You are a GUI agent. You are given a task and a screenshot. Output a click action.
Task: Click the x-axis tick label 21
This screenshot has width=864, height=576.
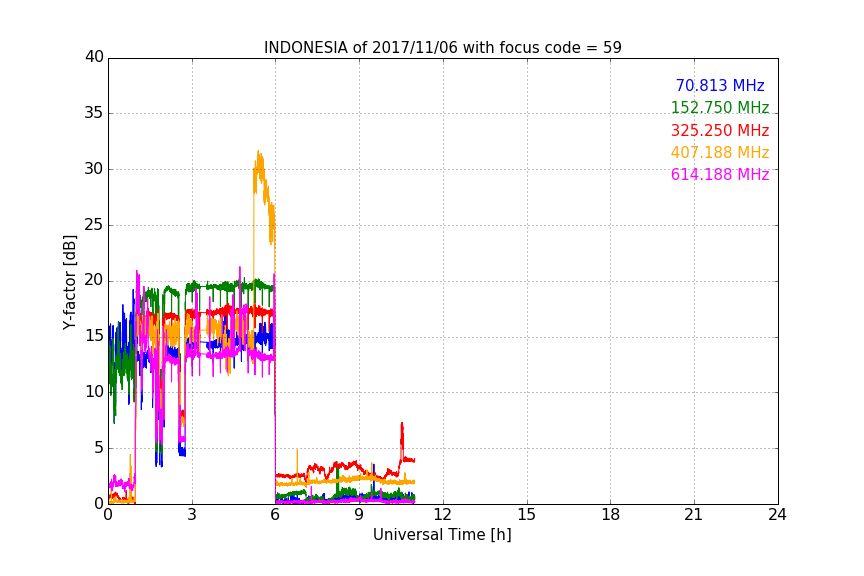[x=694, y=515]
